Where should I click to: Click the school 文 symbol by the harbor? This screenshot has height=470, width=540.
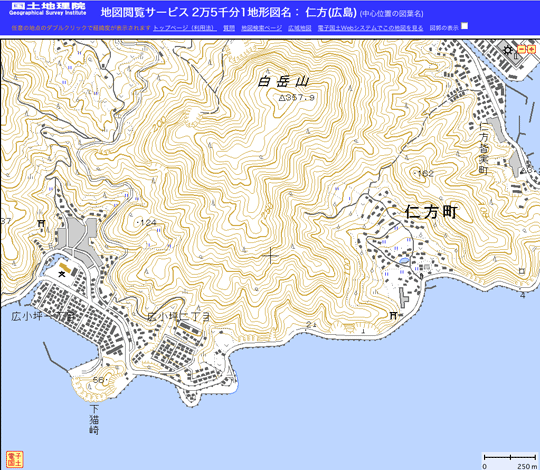[62, 274]
